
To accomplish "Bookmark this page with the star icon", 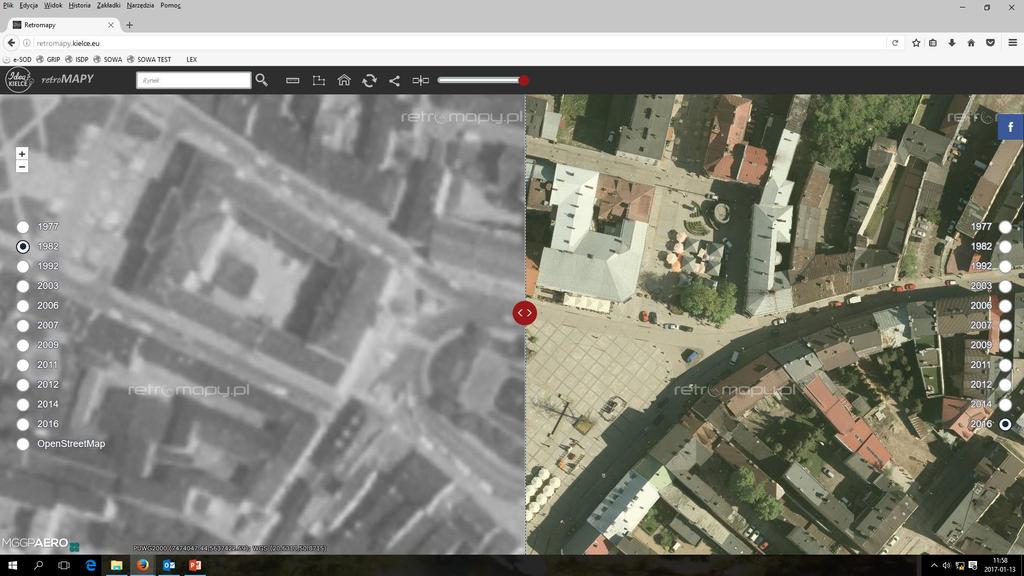I will [x=916, y=43].
